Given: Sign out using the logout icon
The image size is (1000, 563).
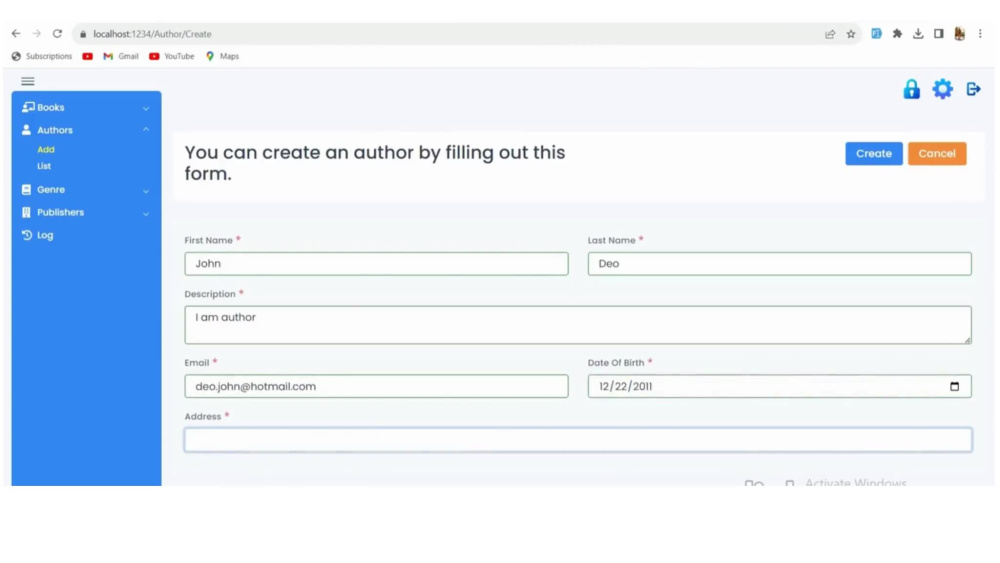Looking at the screenshot, I should [973, 89].
